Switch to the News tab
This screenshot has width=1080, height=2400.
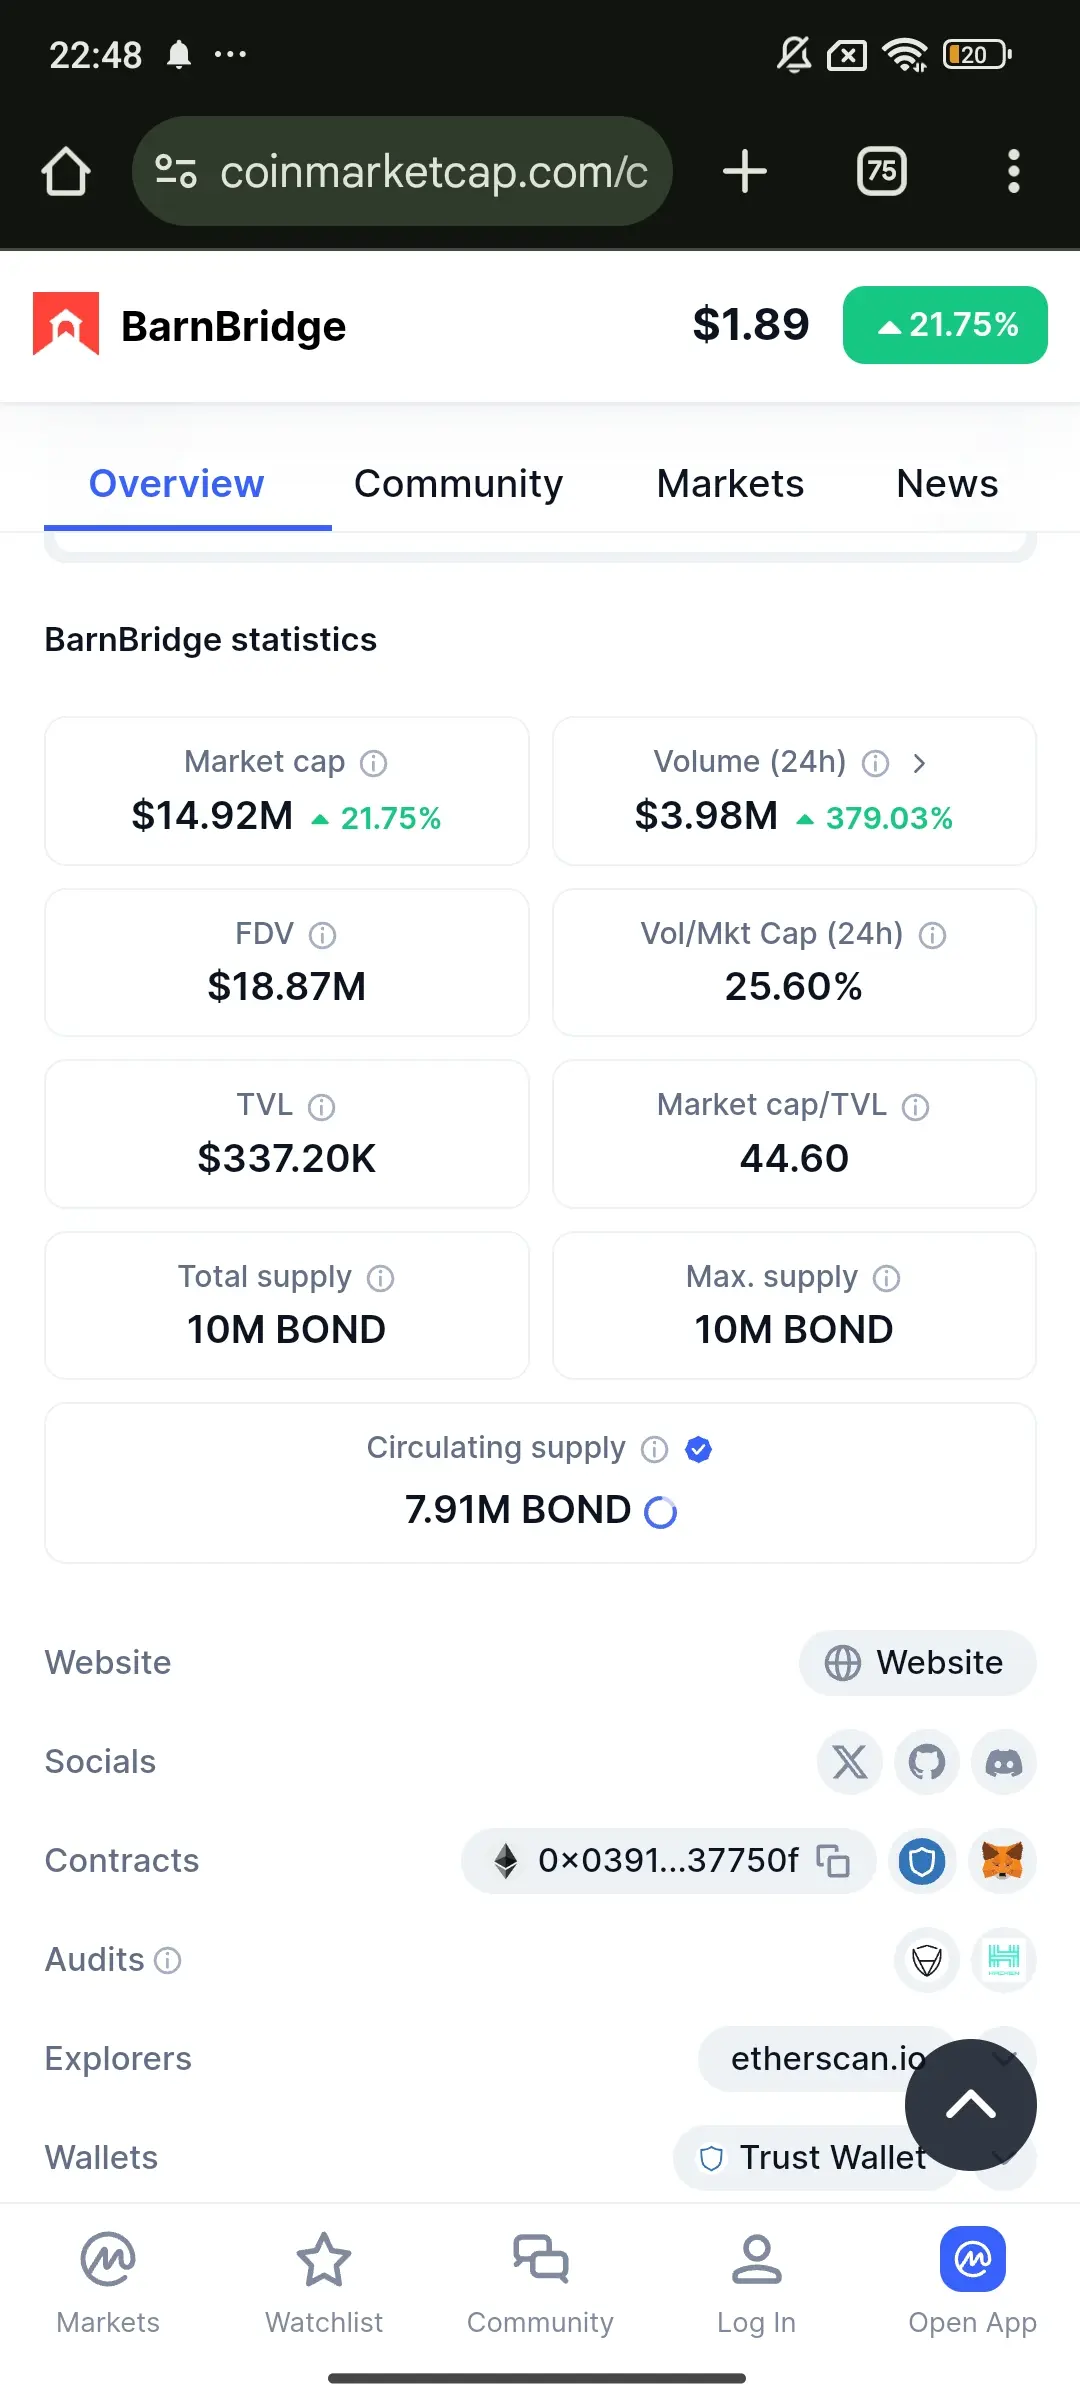pos(947,484)
